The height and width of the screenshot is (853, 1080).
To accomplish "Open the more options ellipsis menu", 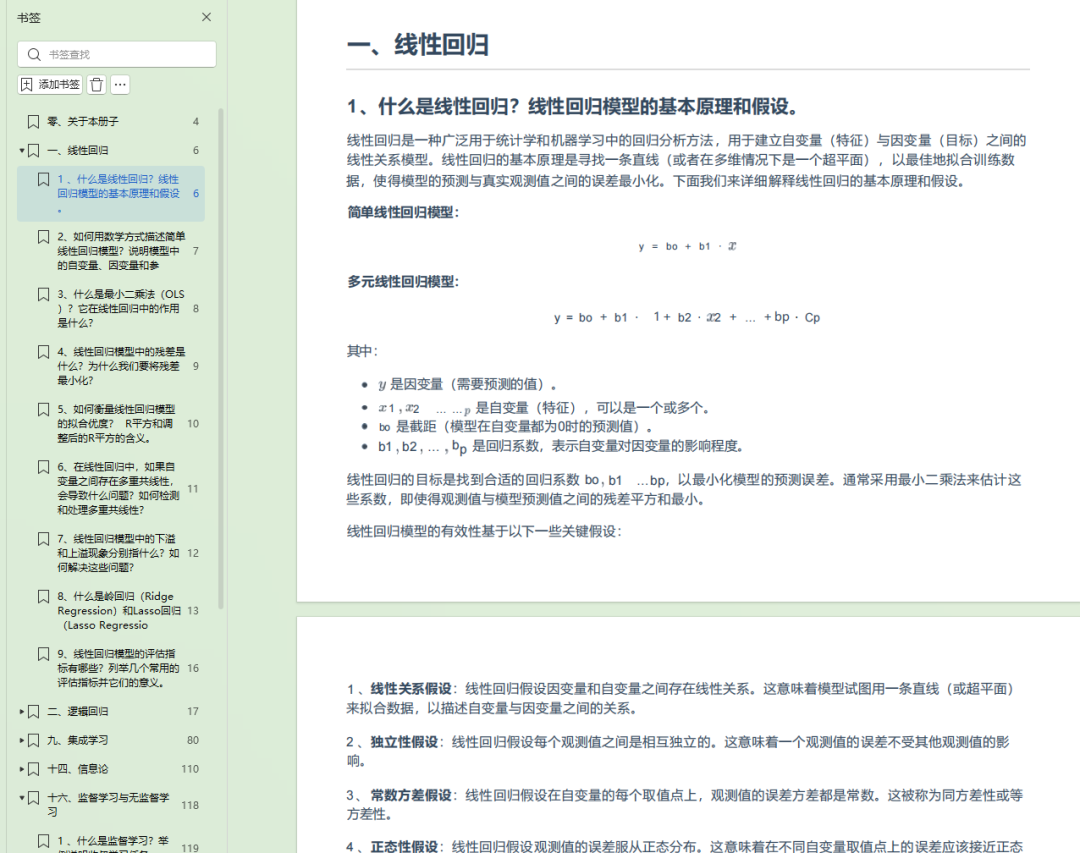I will [x=121, y=85].
